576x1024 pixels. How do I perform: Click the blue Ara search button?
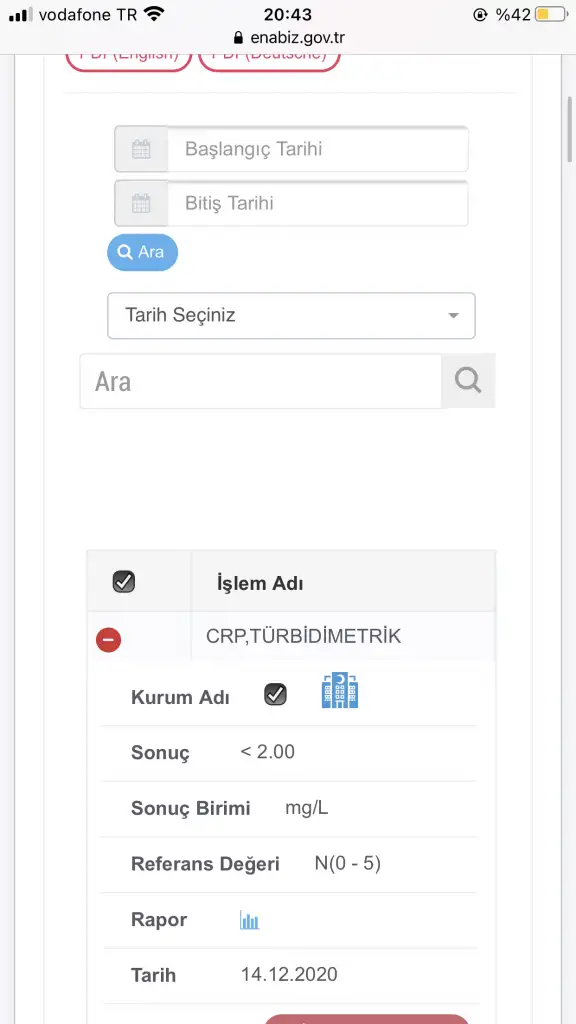point(142,252)
